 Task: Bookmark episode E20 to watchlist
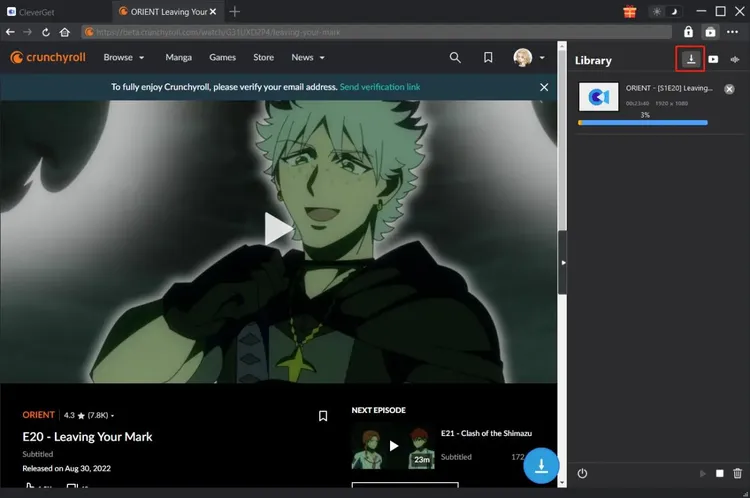coord(323,415)
